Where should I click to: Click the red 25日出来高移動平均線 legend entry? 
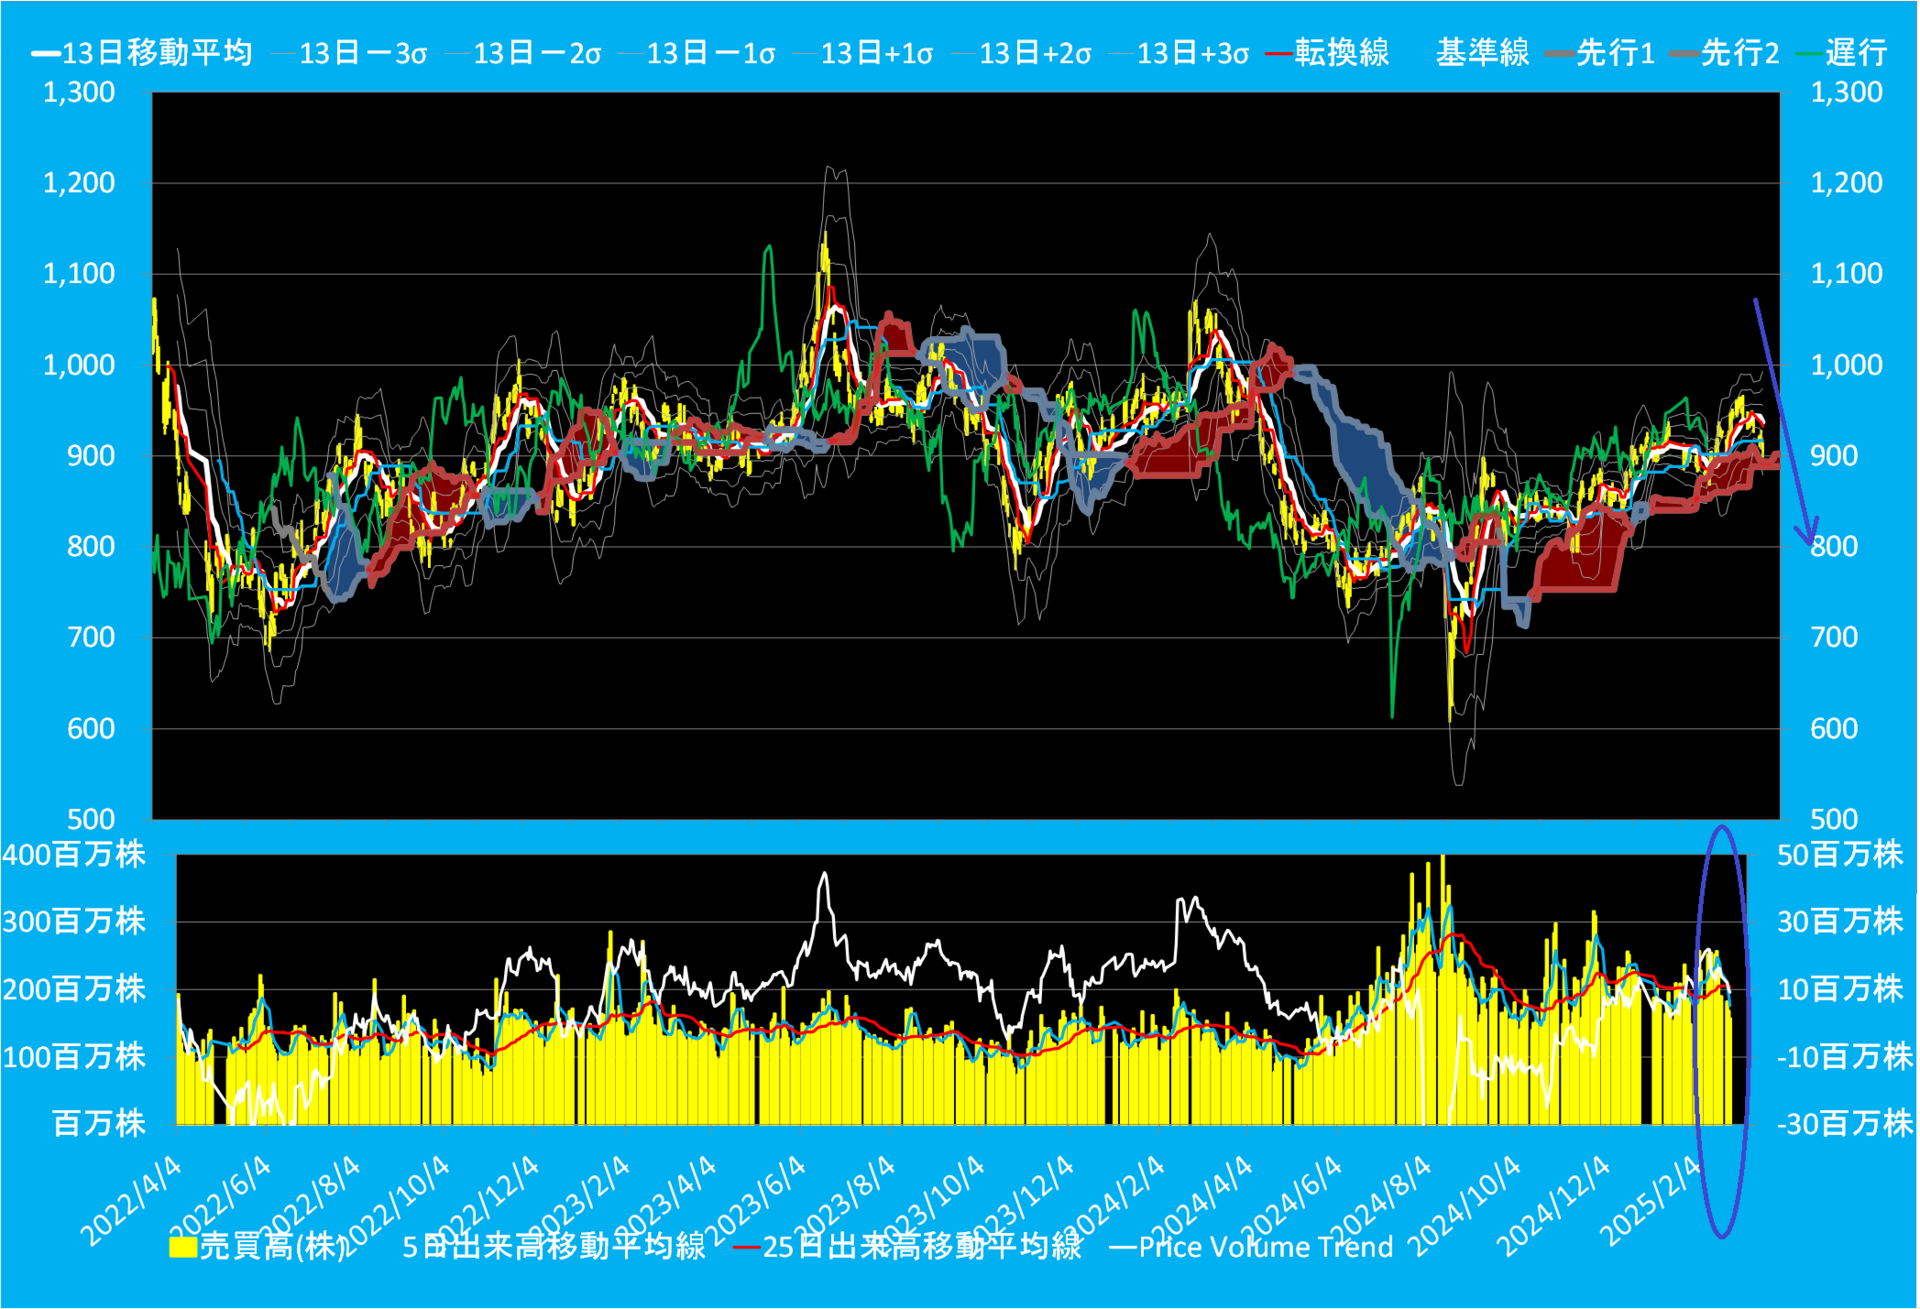click(907, 1246)
